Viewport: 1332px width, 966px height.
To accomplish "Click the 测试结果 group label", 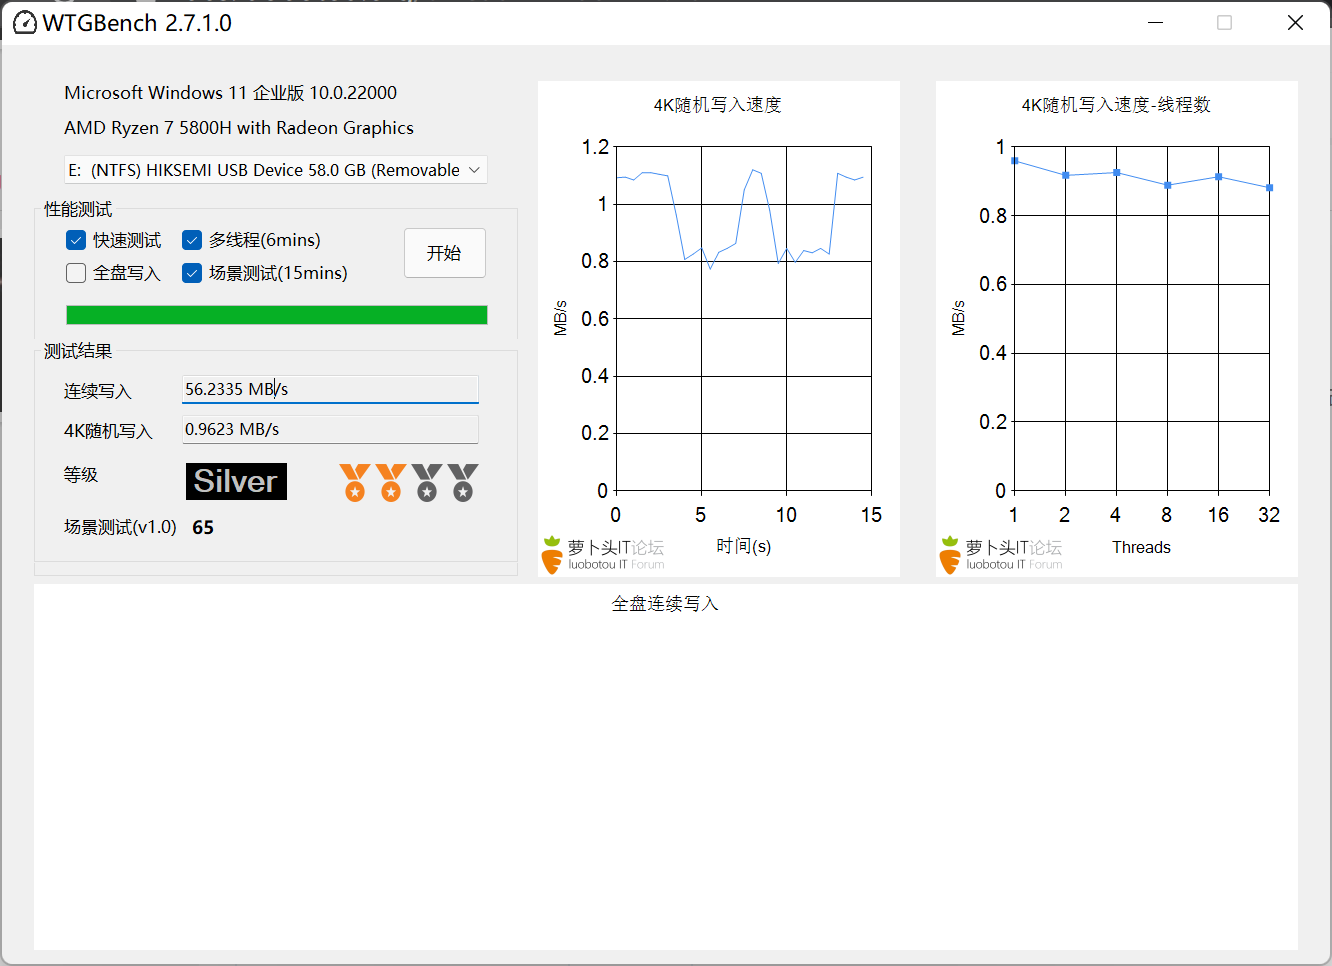I will pos(78,351).
